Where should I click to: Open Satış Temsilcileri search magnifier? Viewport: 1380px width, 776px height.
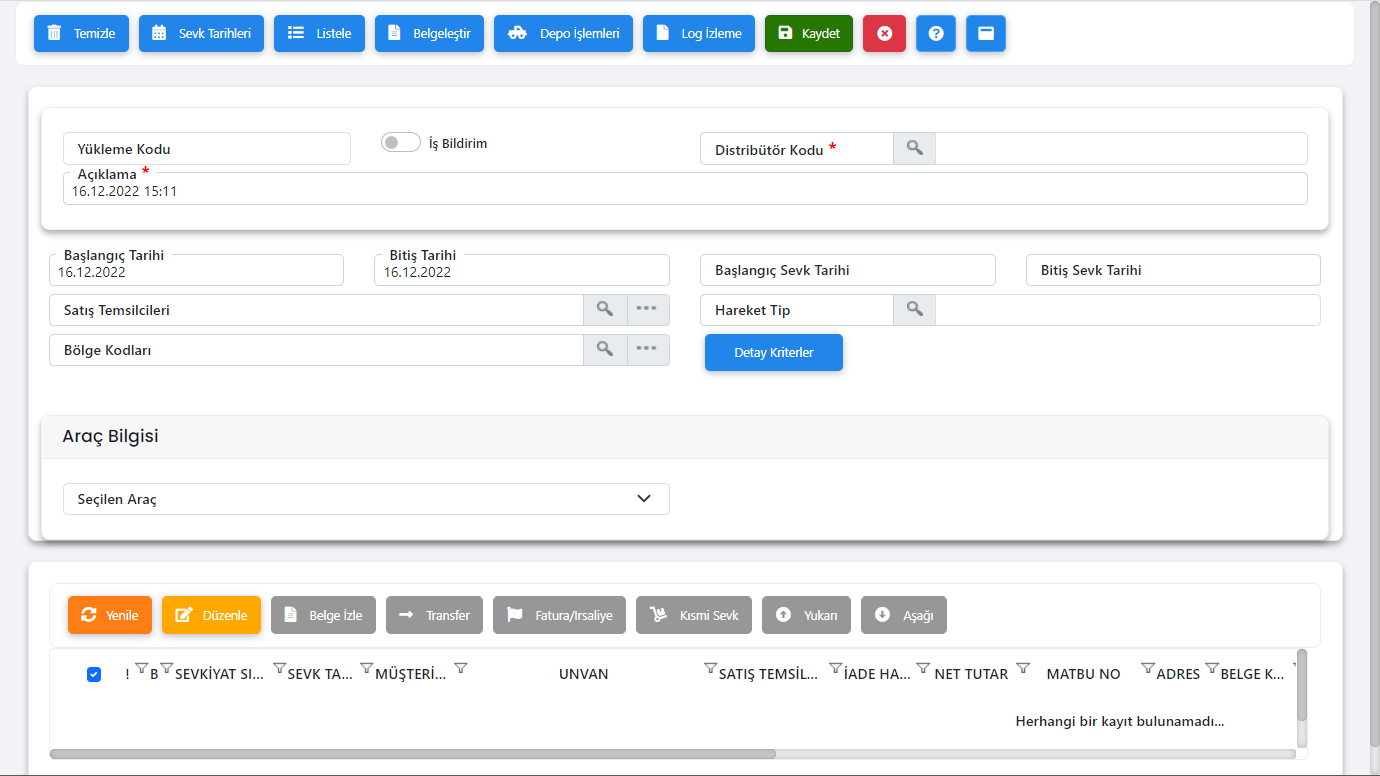click(605, 309)
